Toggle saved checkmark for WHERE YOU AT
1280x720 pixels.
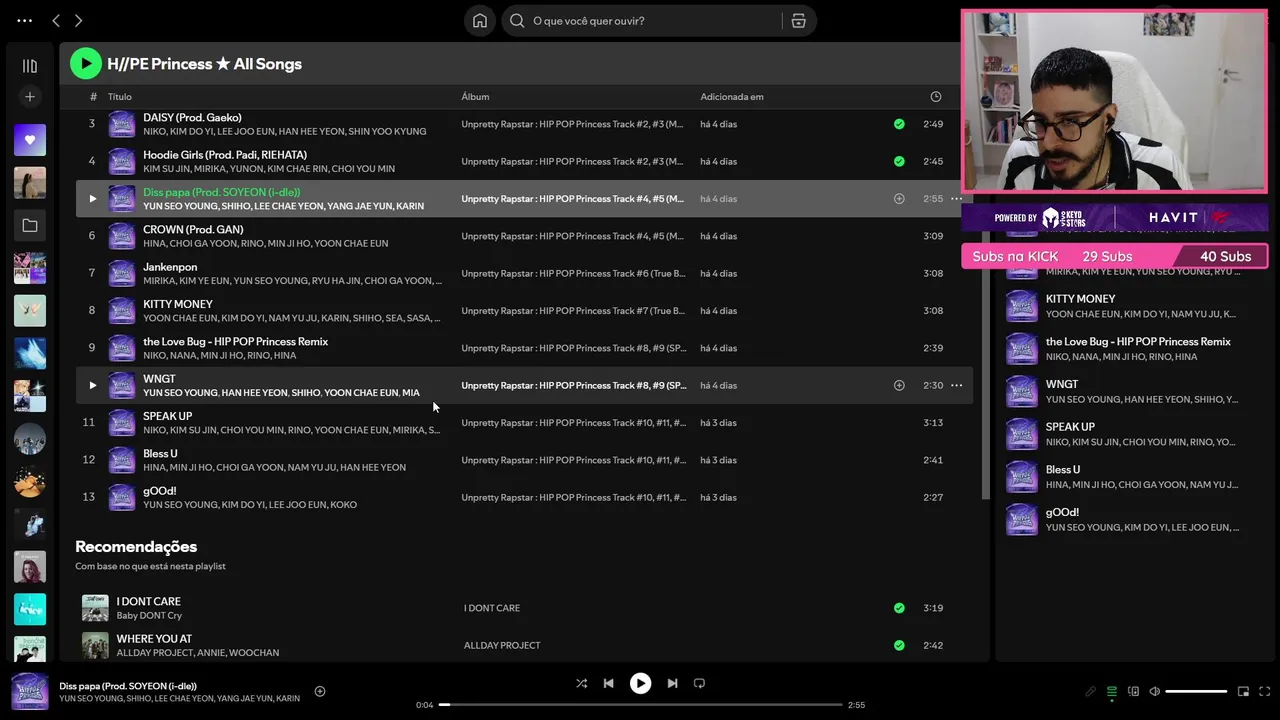(x=899, y=645)
